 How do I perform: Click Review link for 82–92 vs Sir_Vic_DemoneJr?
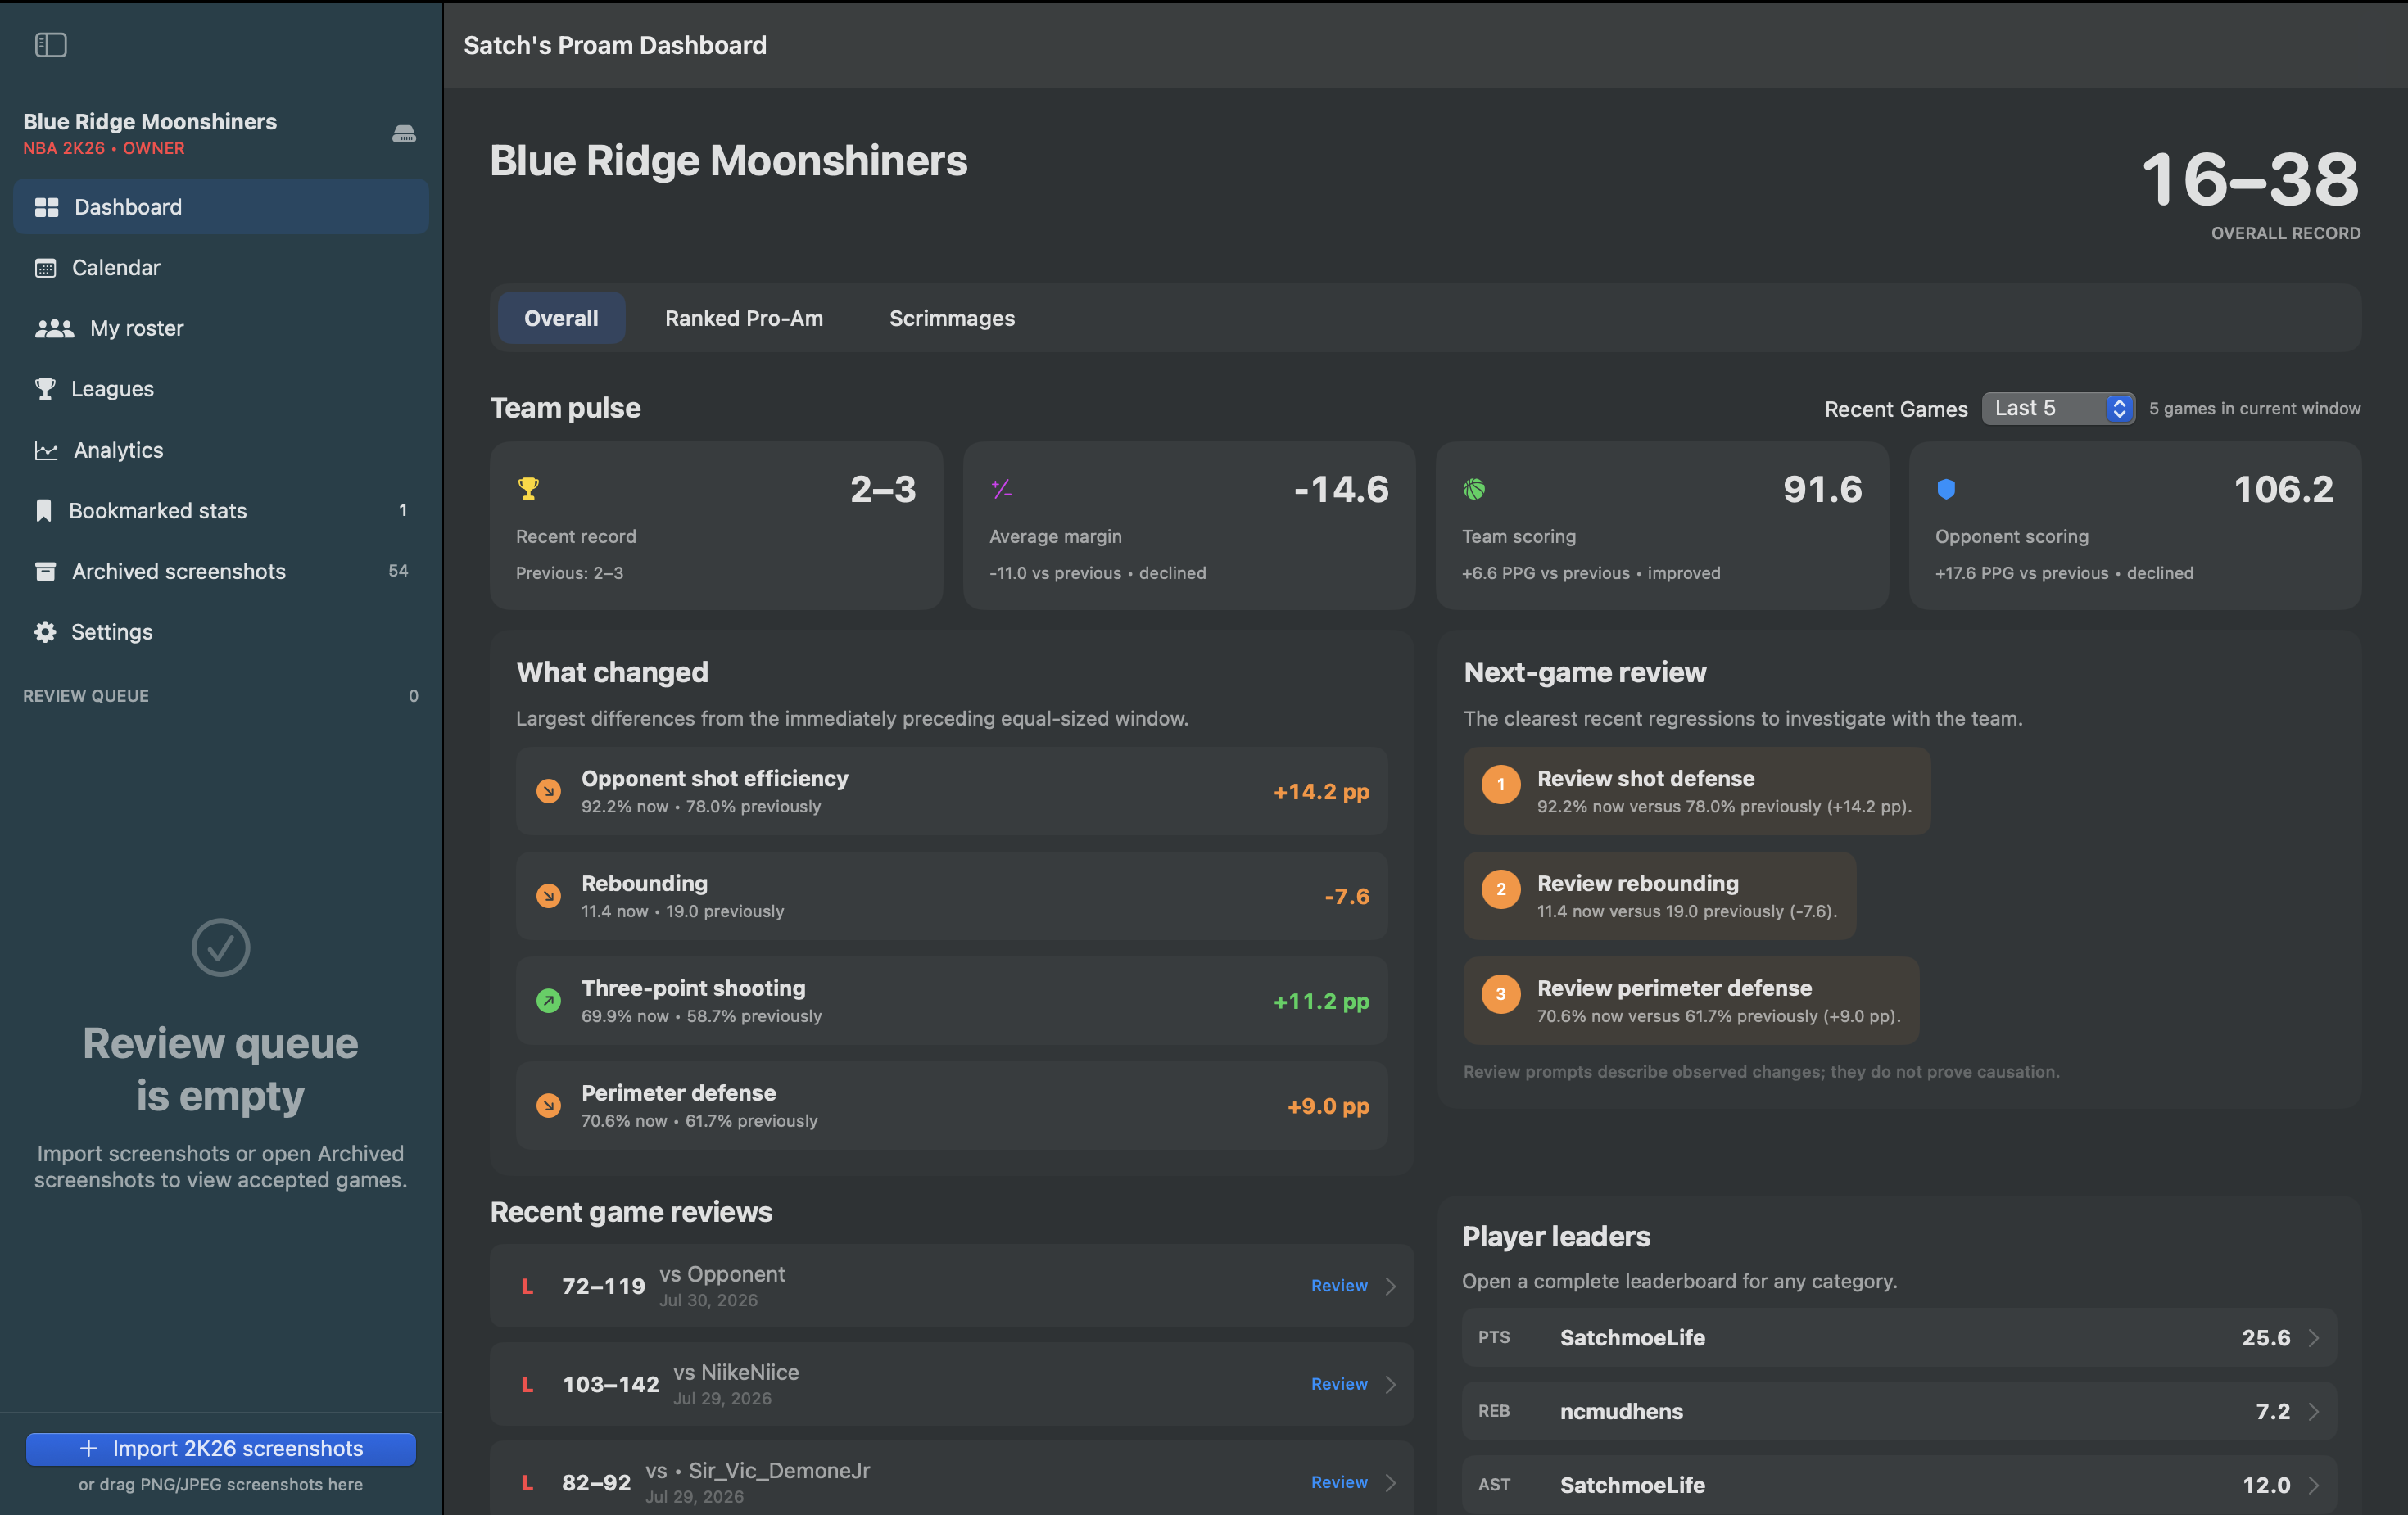point(1339,1482)
